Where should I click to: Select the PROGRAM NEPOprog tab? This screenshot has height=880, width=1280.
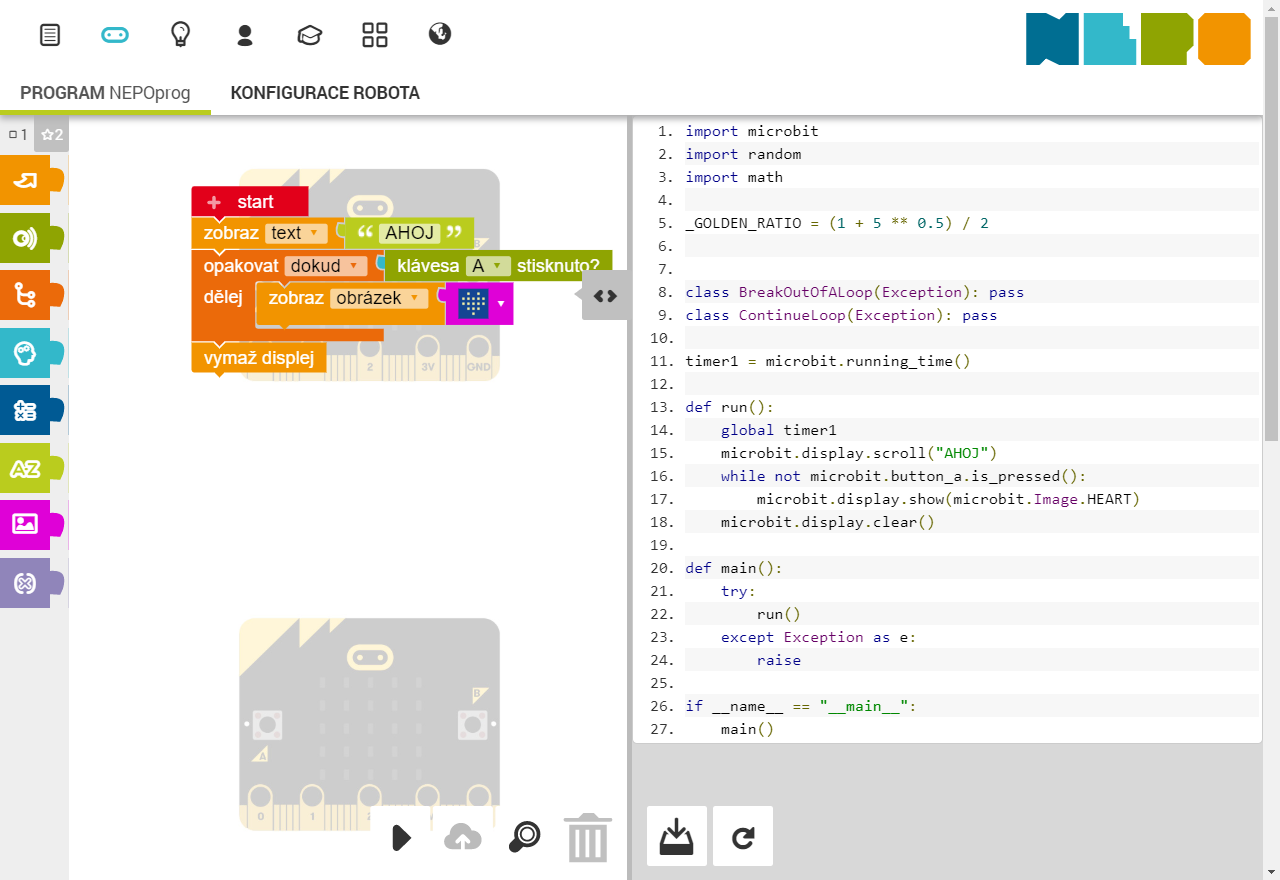[x=104, y=92]
